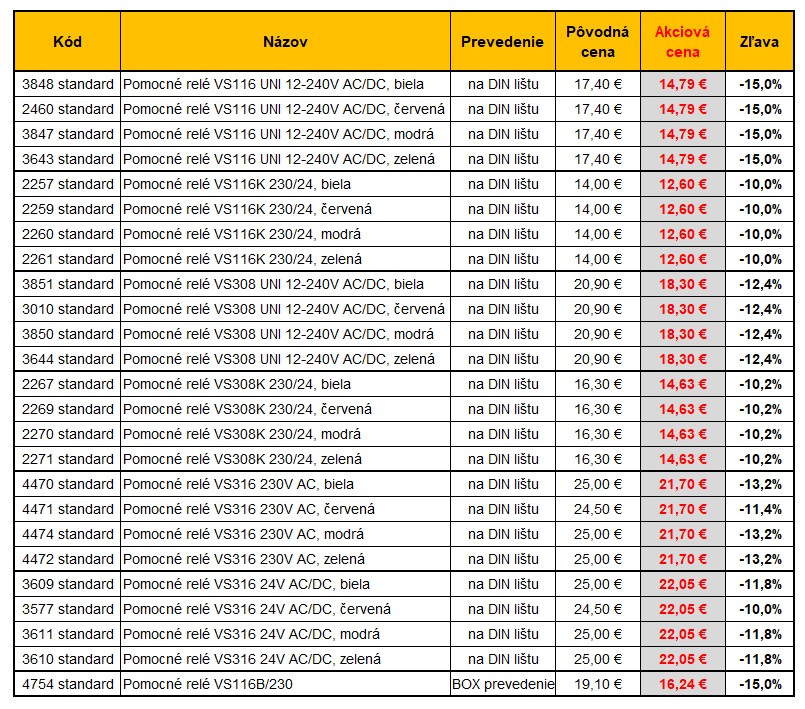This screenshot has width=805, height=709.
Task: Click the name cell VS116B/230 relay
Action: (285, 684)
